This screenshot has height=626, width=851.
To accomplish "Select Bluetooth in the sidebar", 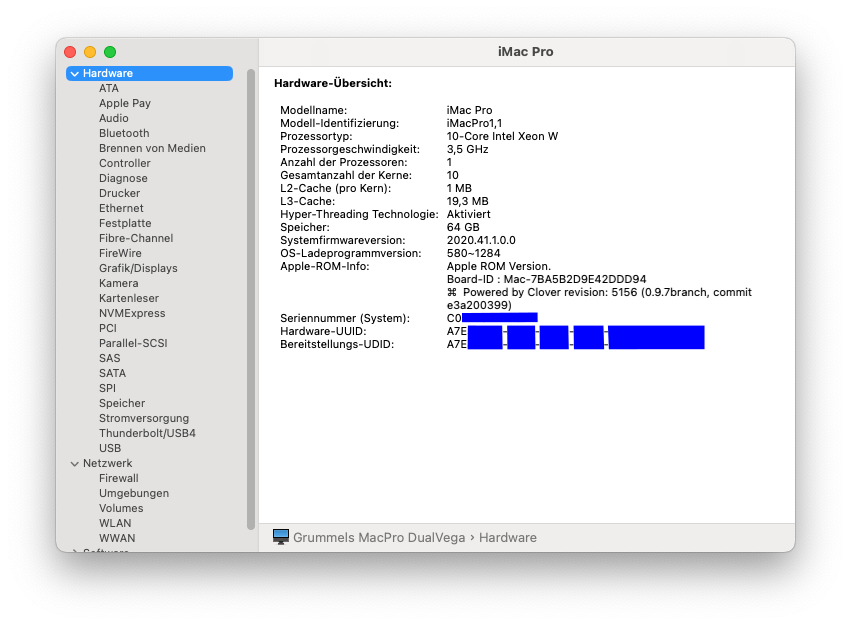I will (124, 133).
